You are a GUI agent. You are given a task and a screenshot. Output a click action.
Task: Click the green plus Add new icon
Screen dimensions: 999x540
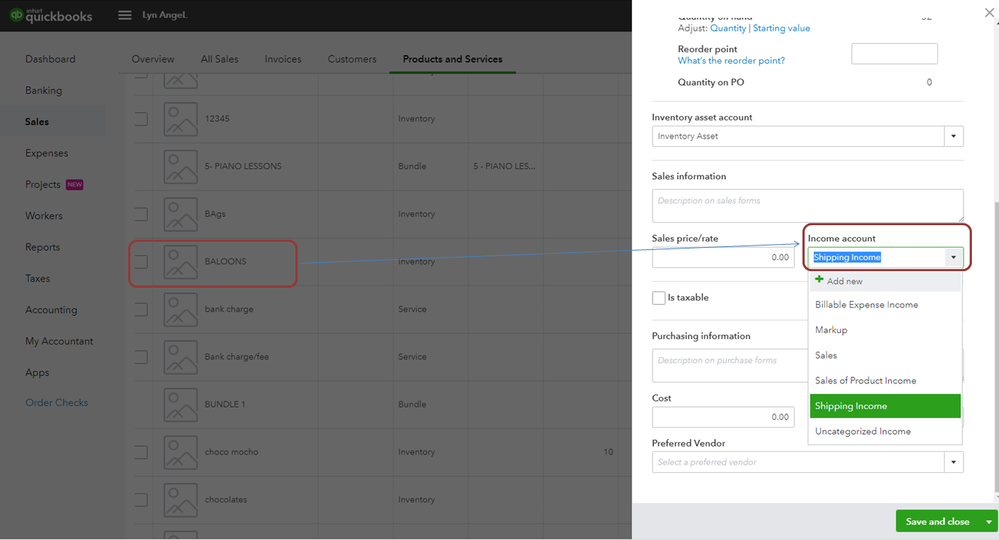coord(819,280)
